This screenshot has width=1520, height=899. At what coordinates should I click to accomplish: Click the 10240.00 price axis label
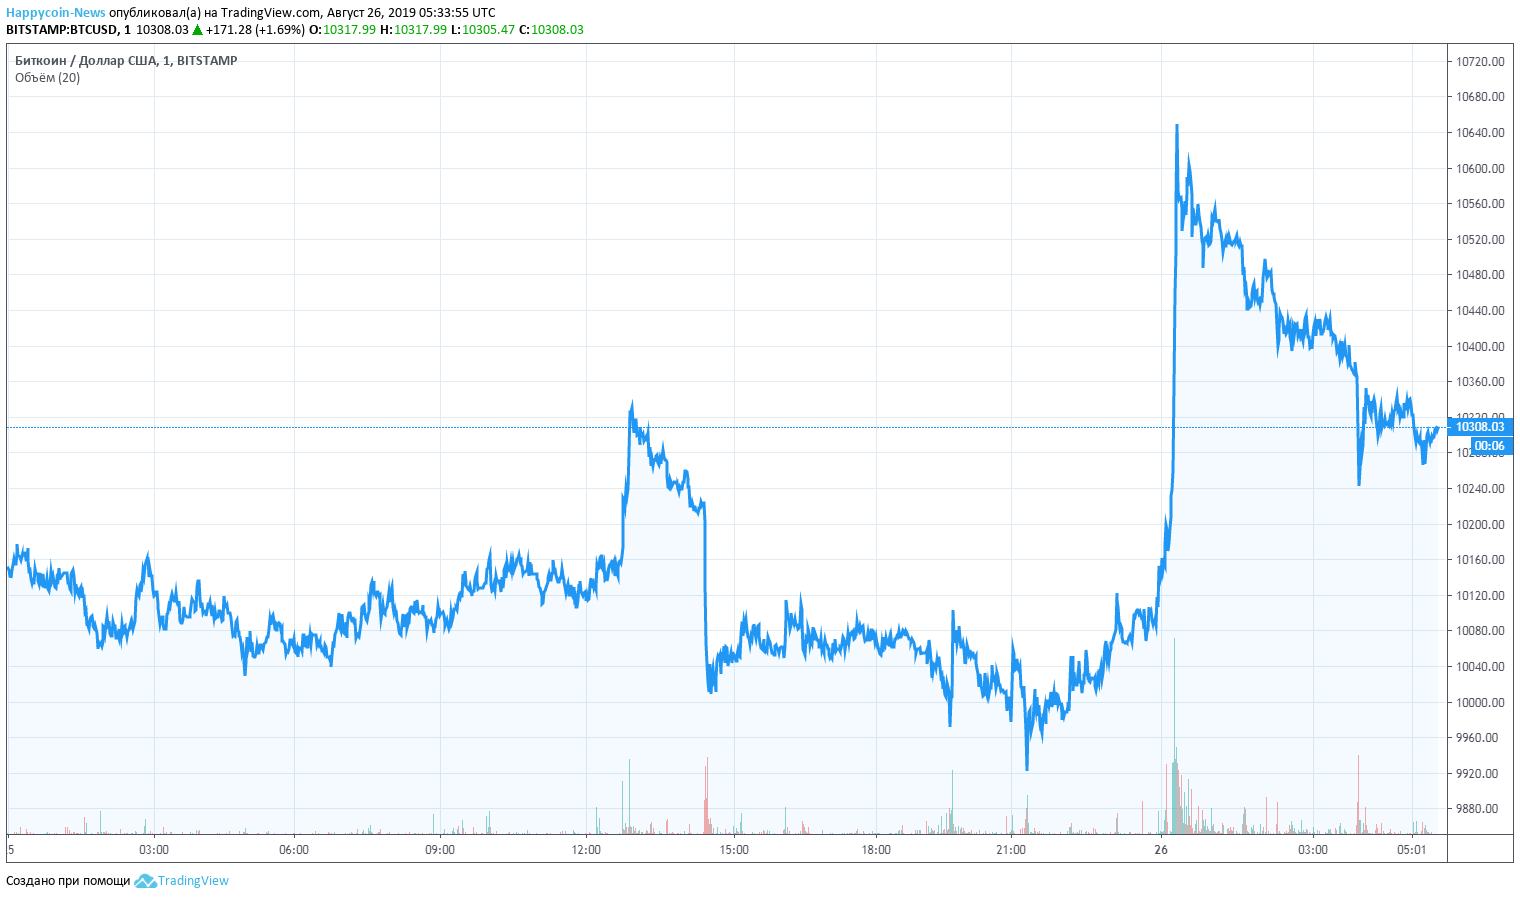click(x=1480, y=489)
